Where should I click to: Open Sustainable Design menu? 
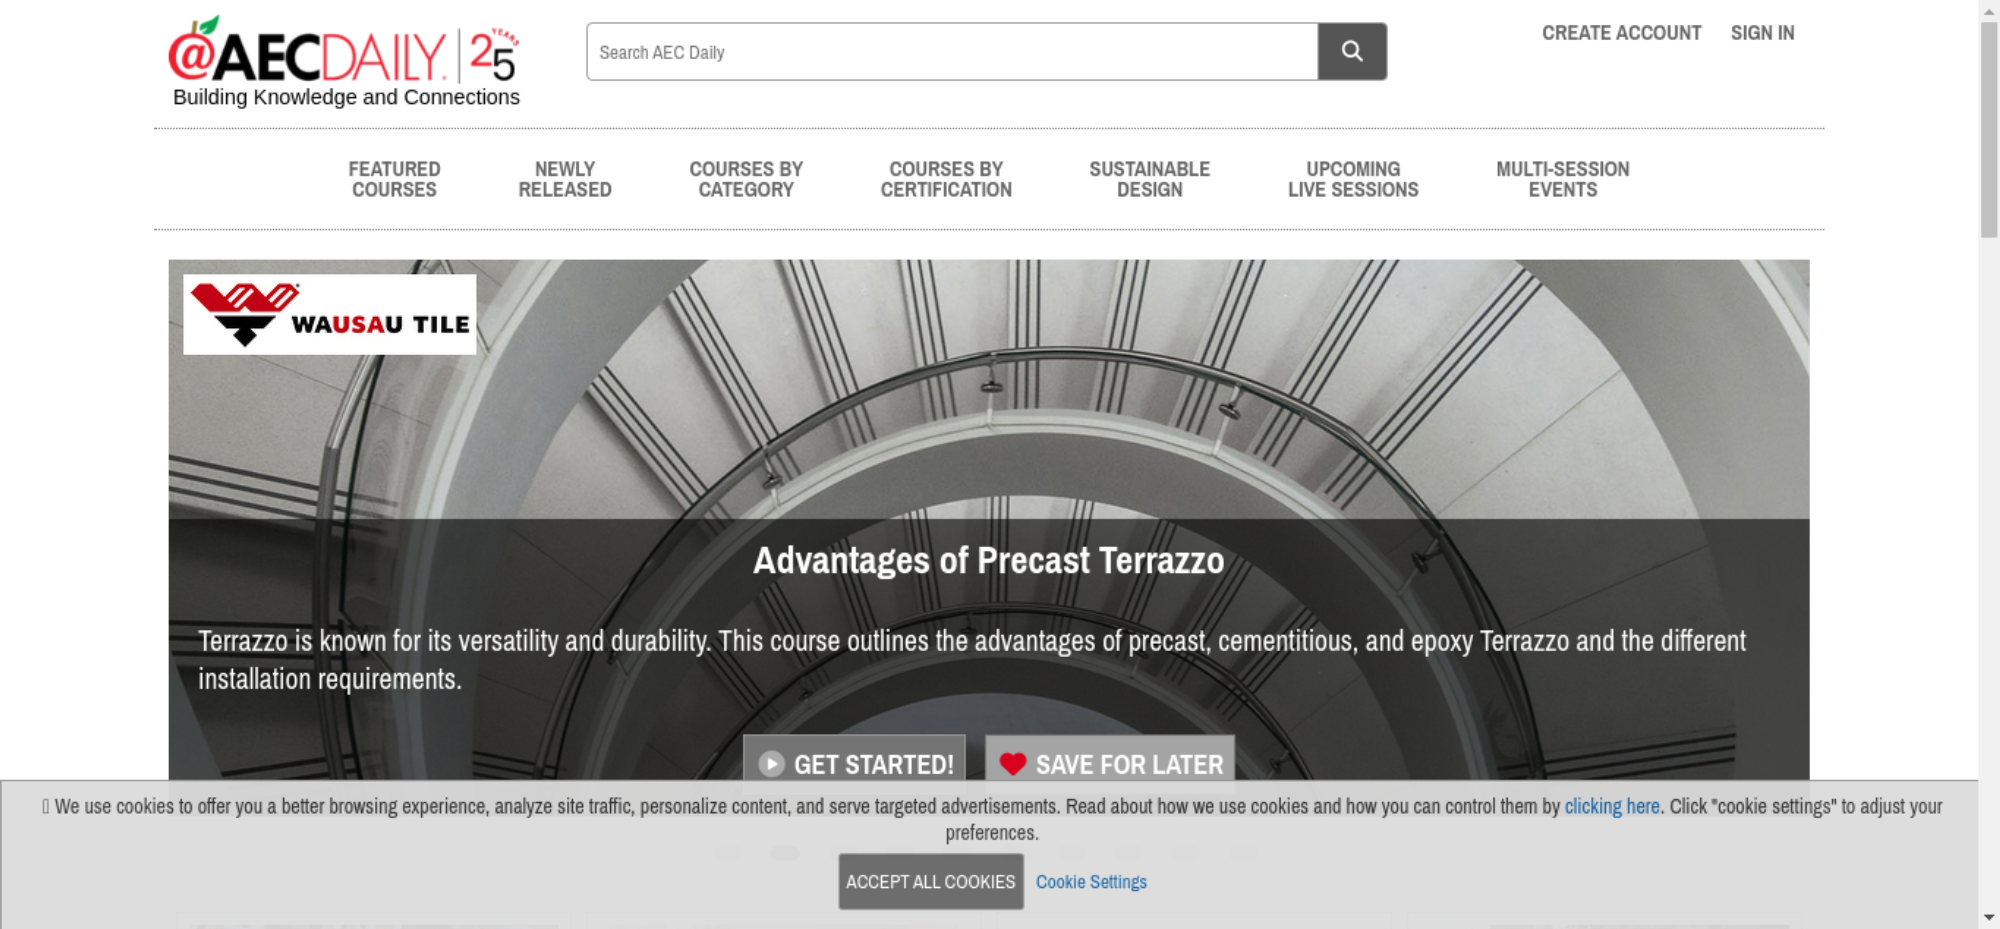tap(1149, 180)
